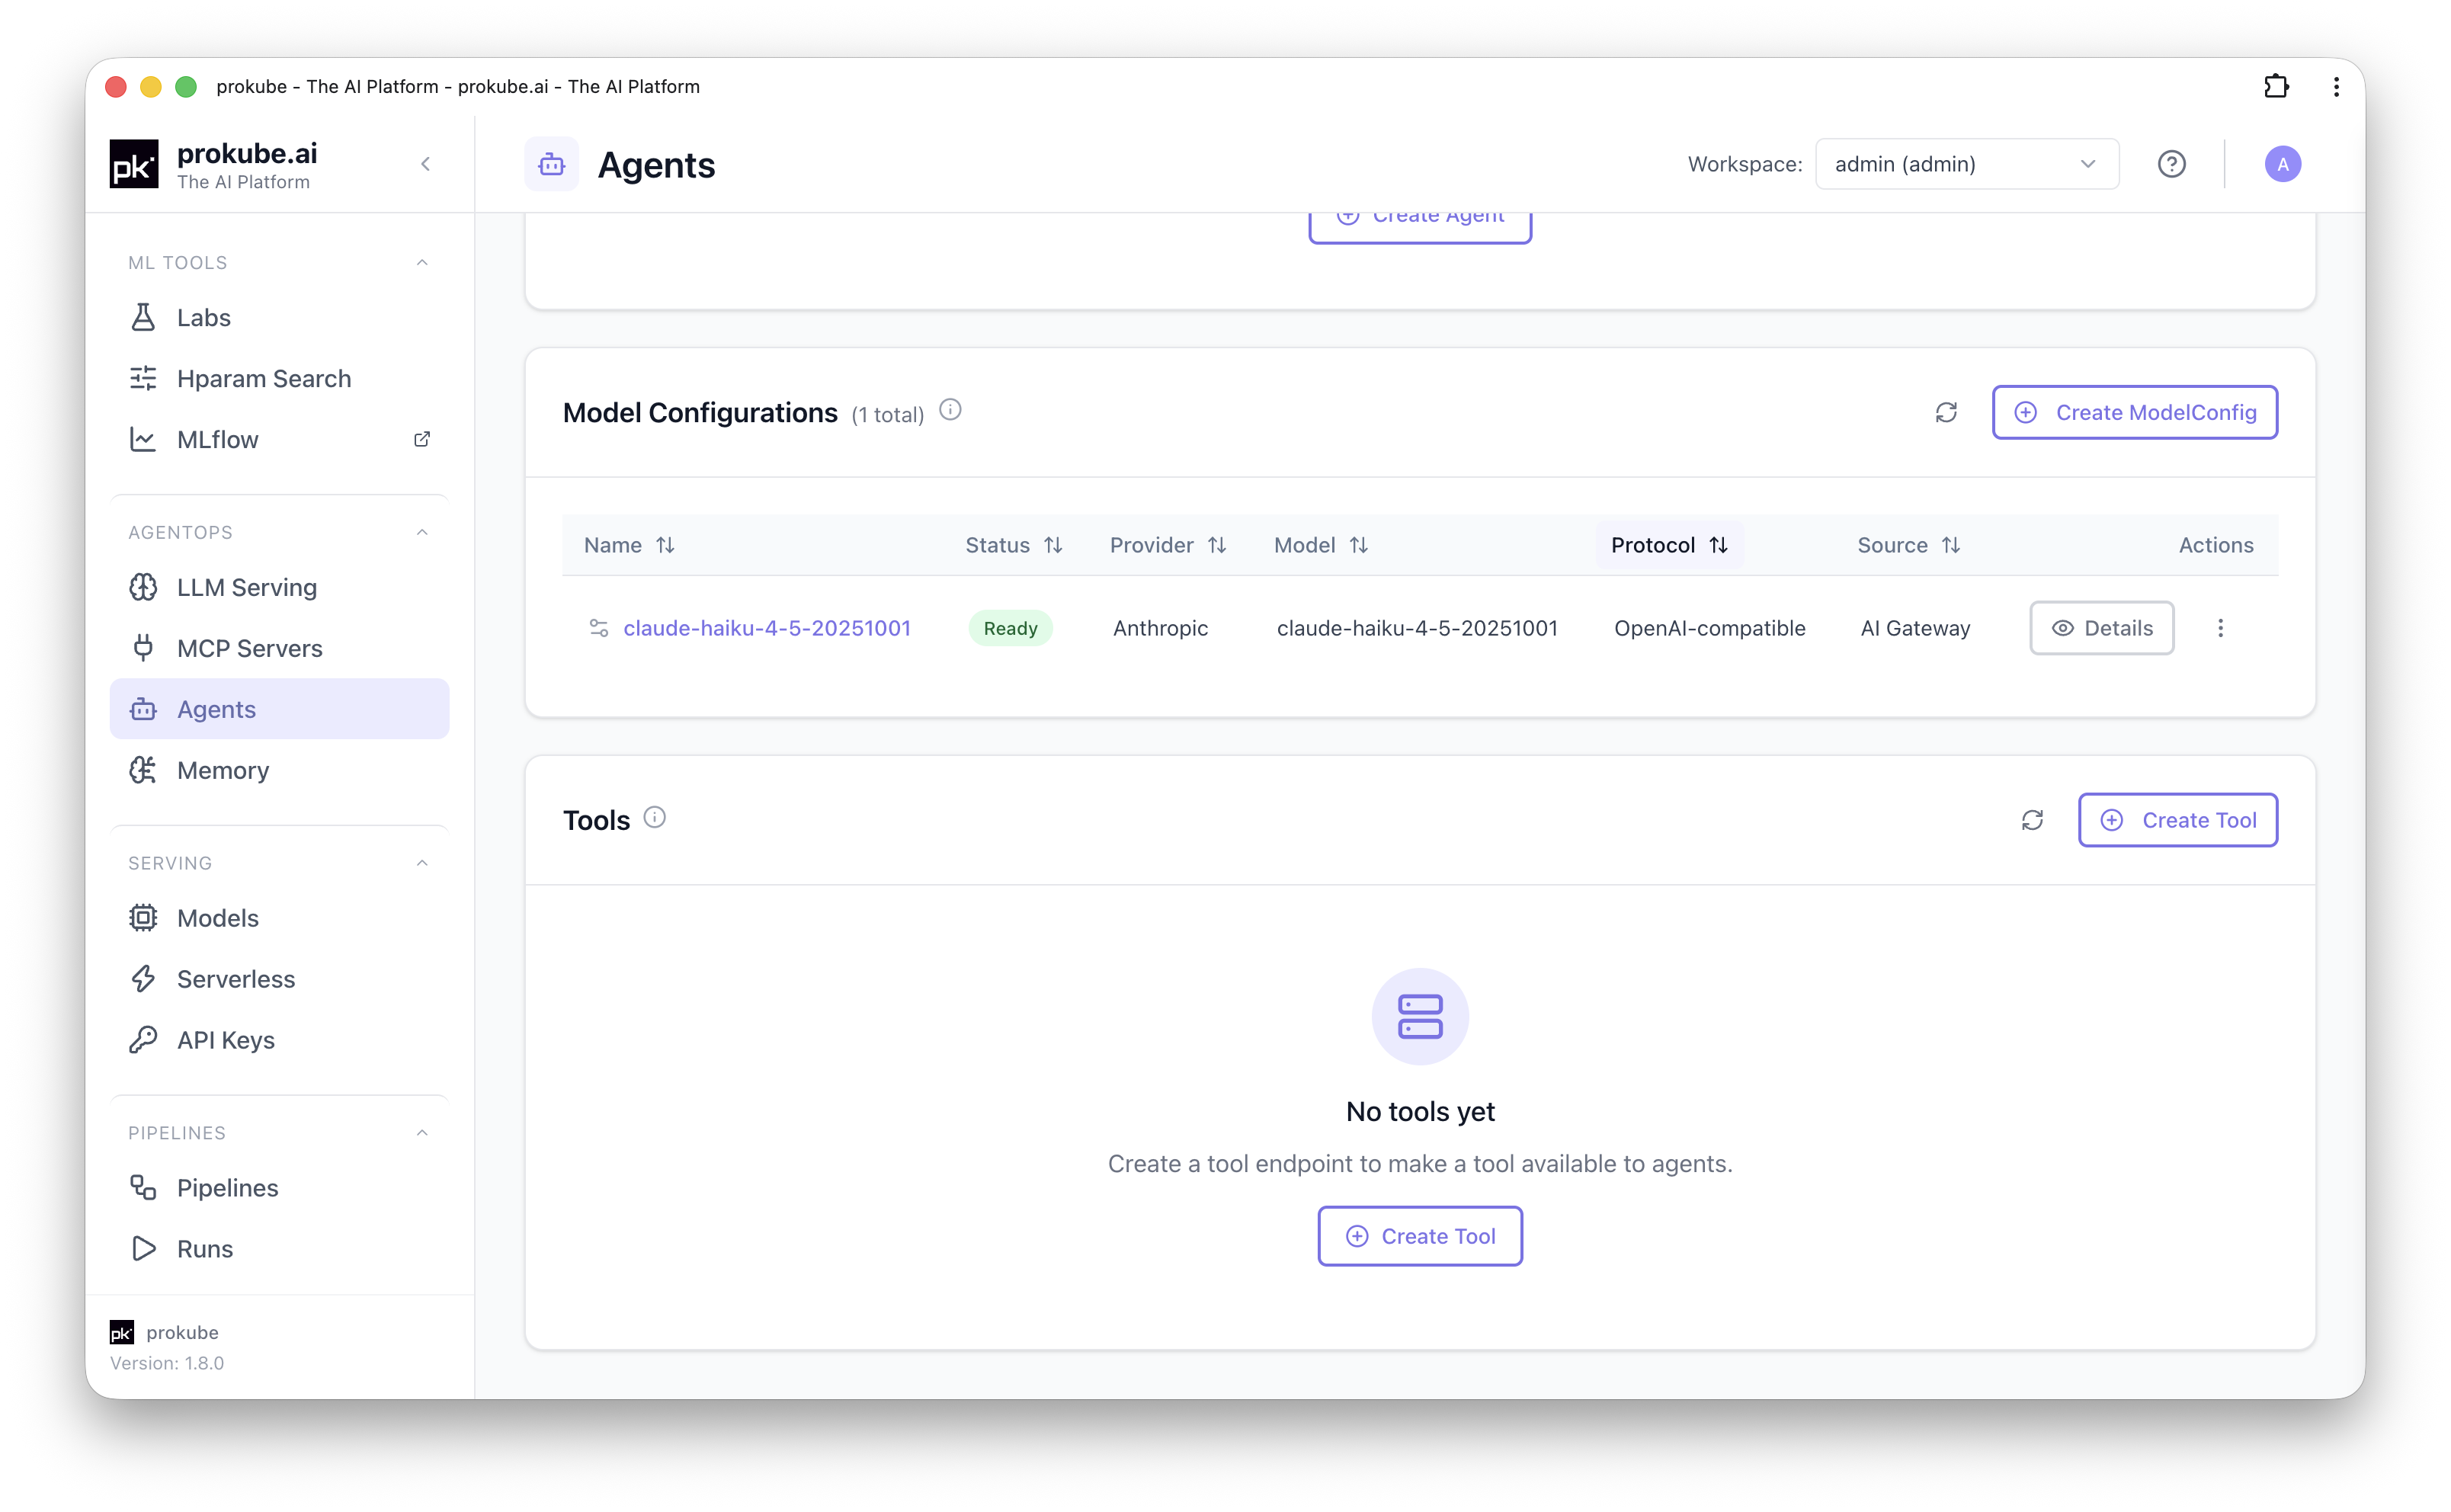Open row actions menu for claude-haiku model

[2220, 628]
